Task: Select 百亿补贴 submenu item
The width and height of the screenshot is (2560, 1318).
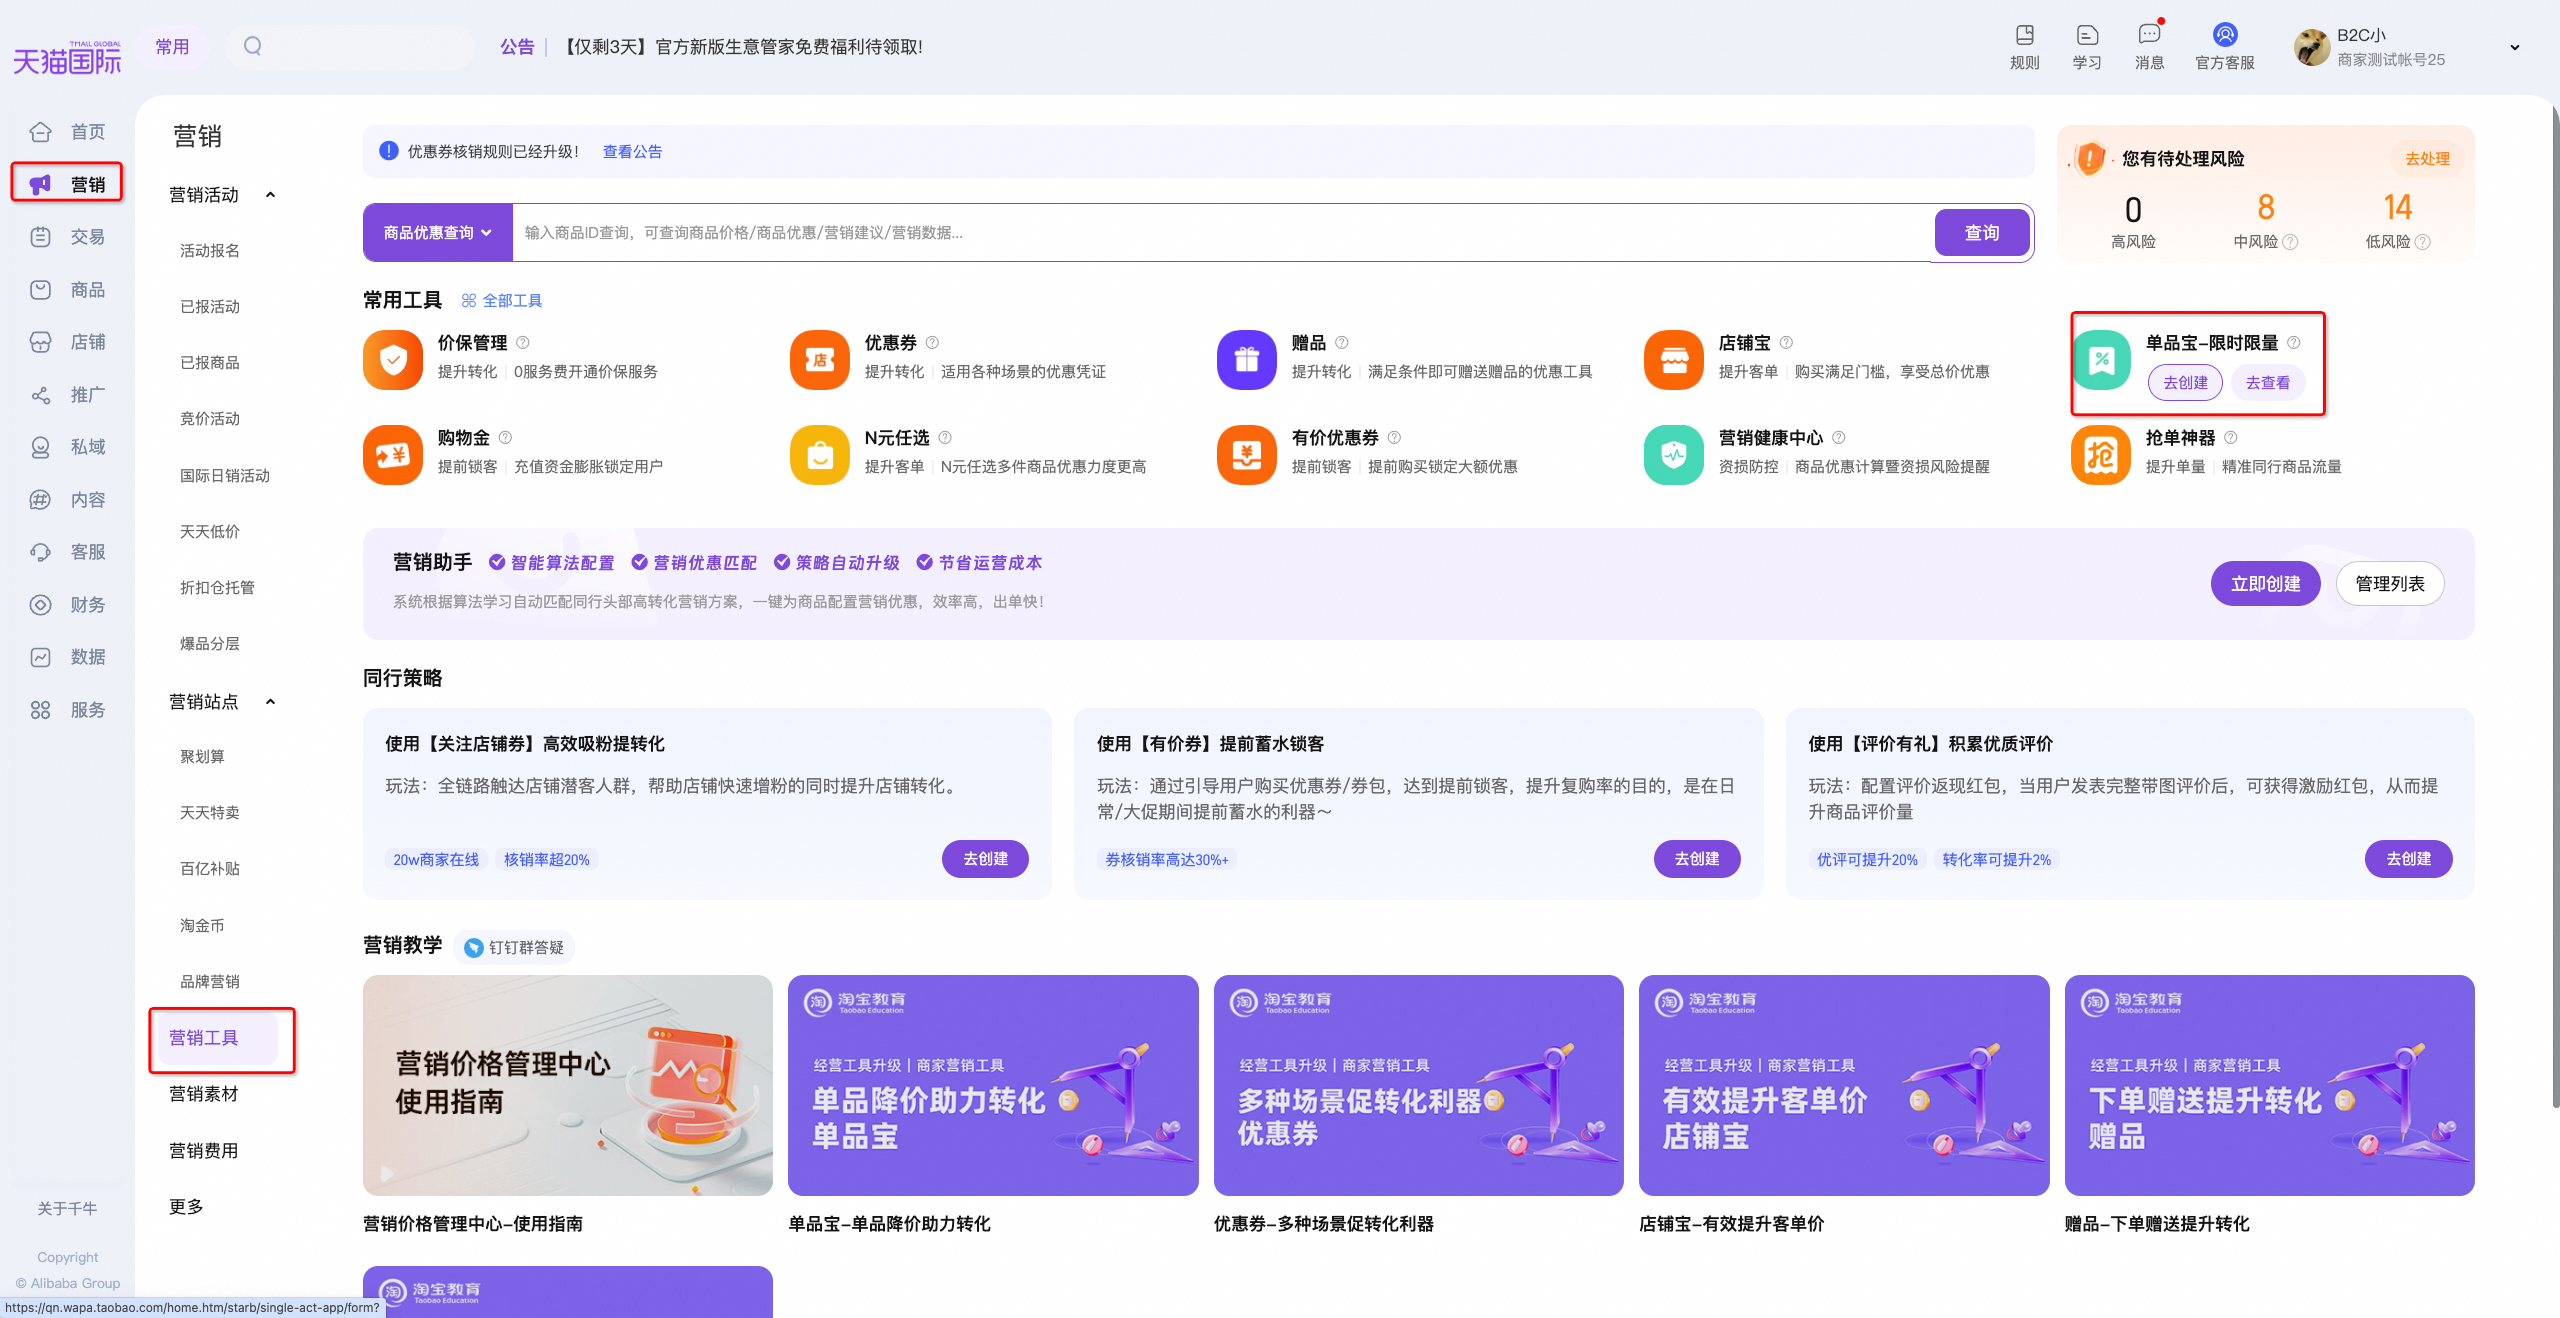Action: (x=210, y=868)
